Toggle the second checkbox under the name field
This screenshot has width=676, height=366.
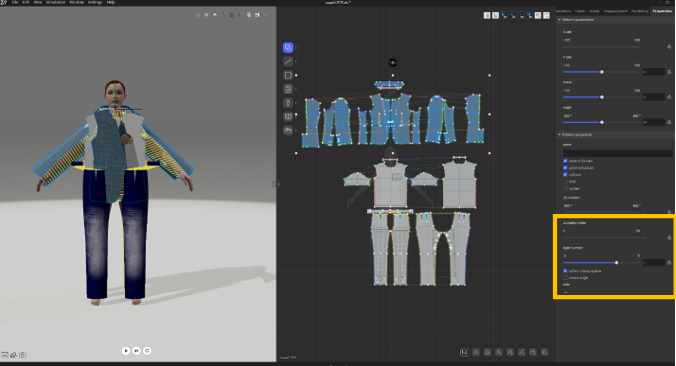click(x=565, y=168)
